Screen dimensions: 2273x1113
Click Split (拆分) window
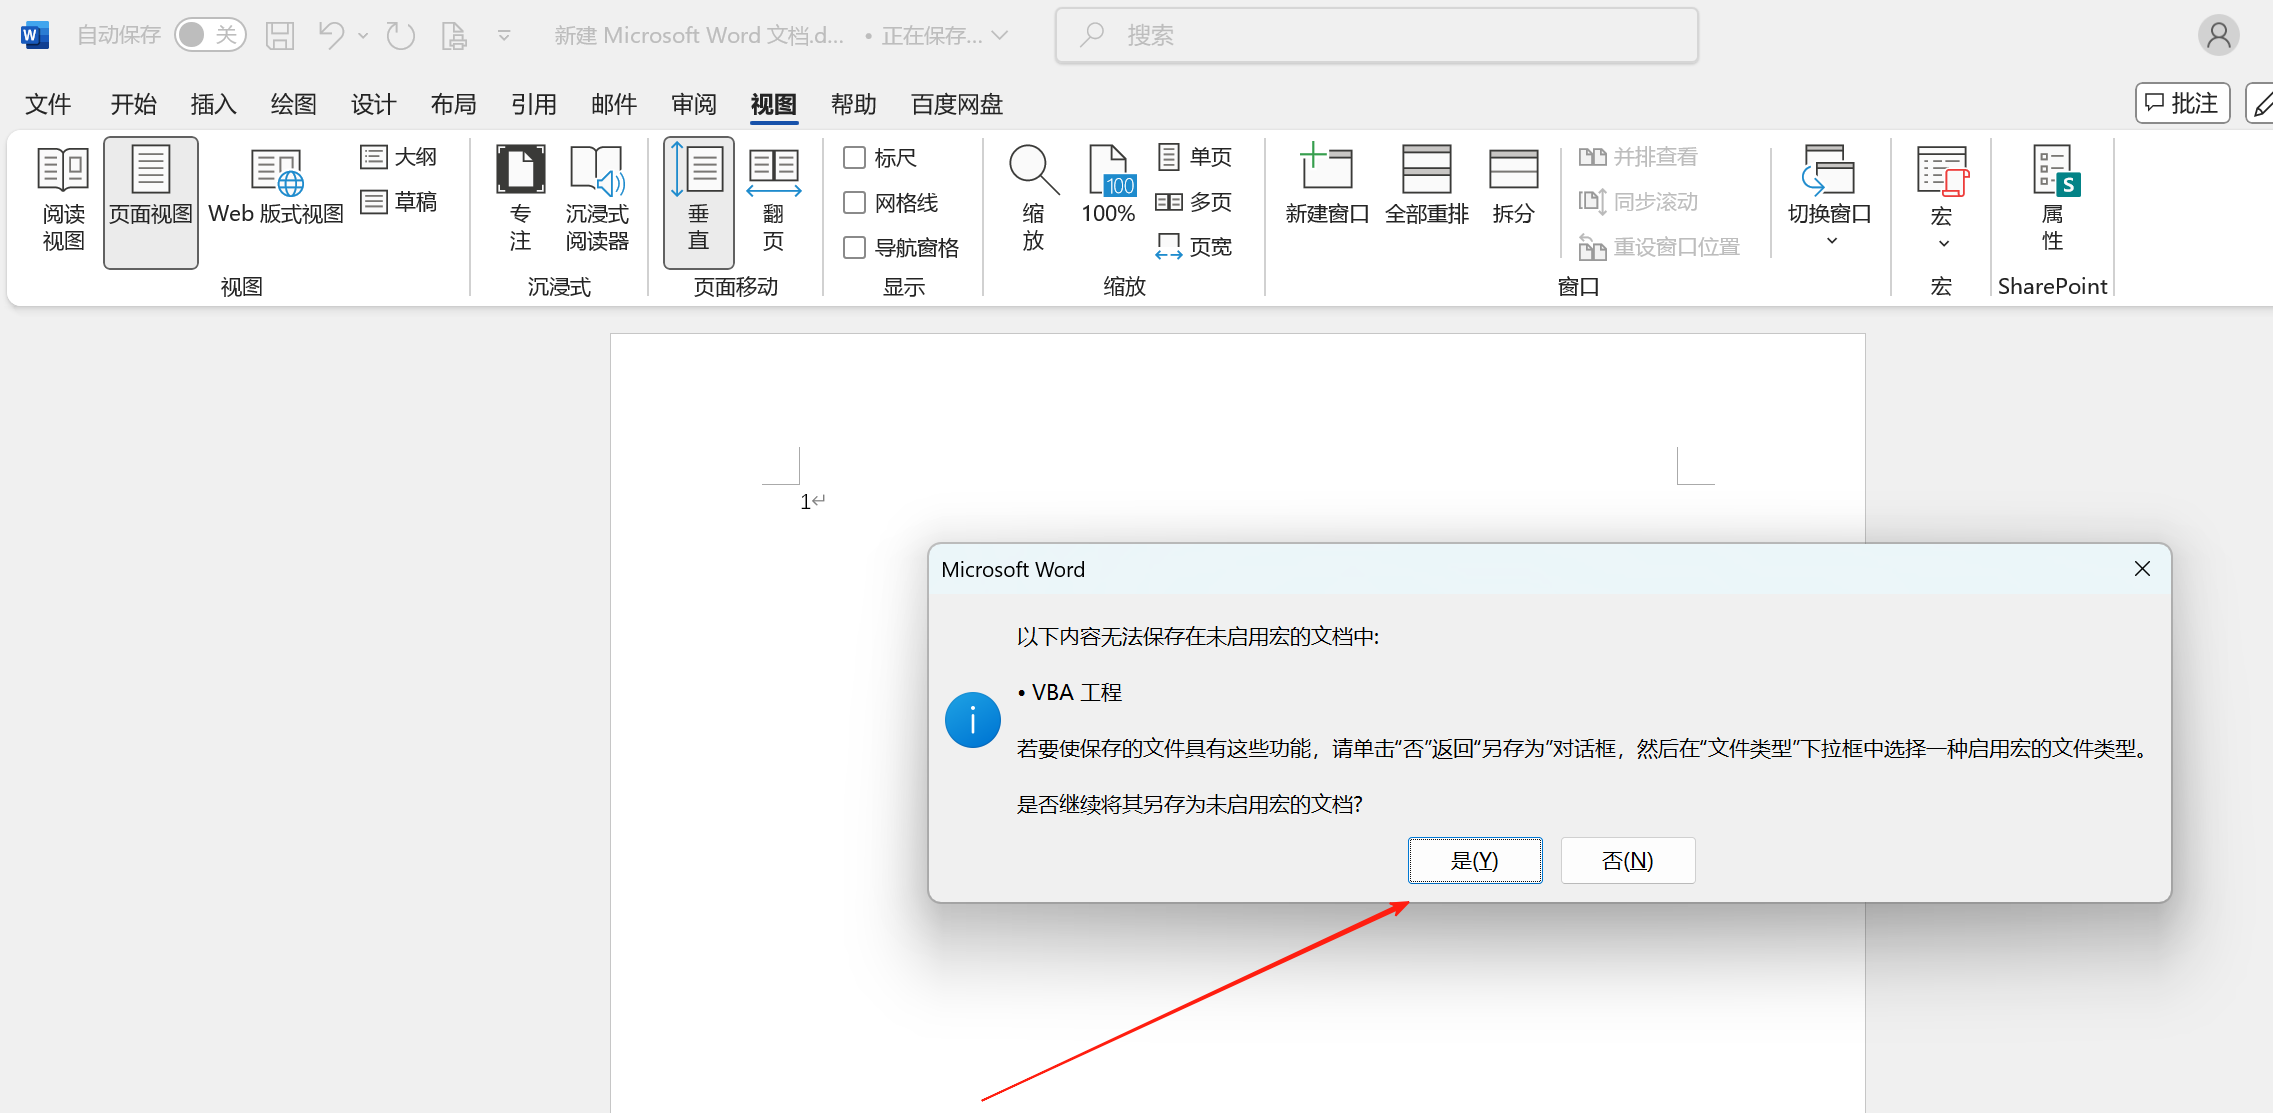pos(1513,186)
